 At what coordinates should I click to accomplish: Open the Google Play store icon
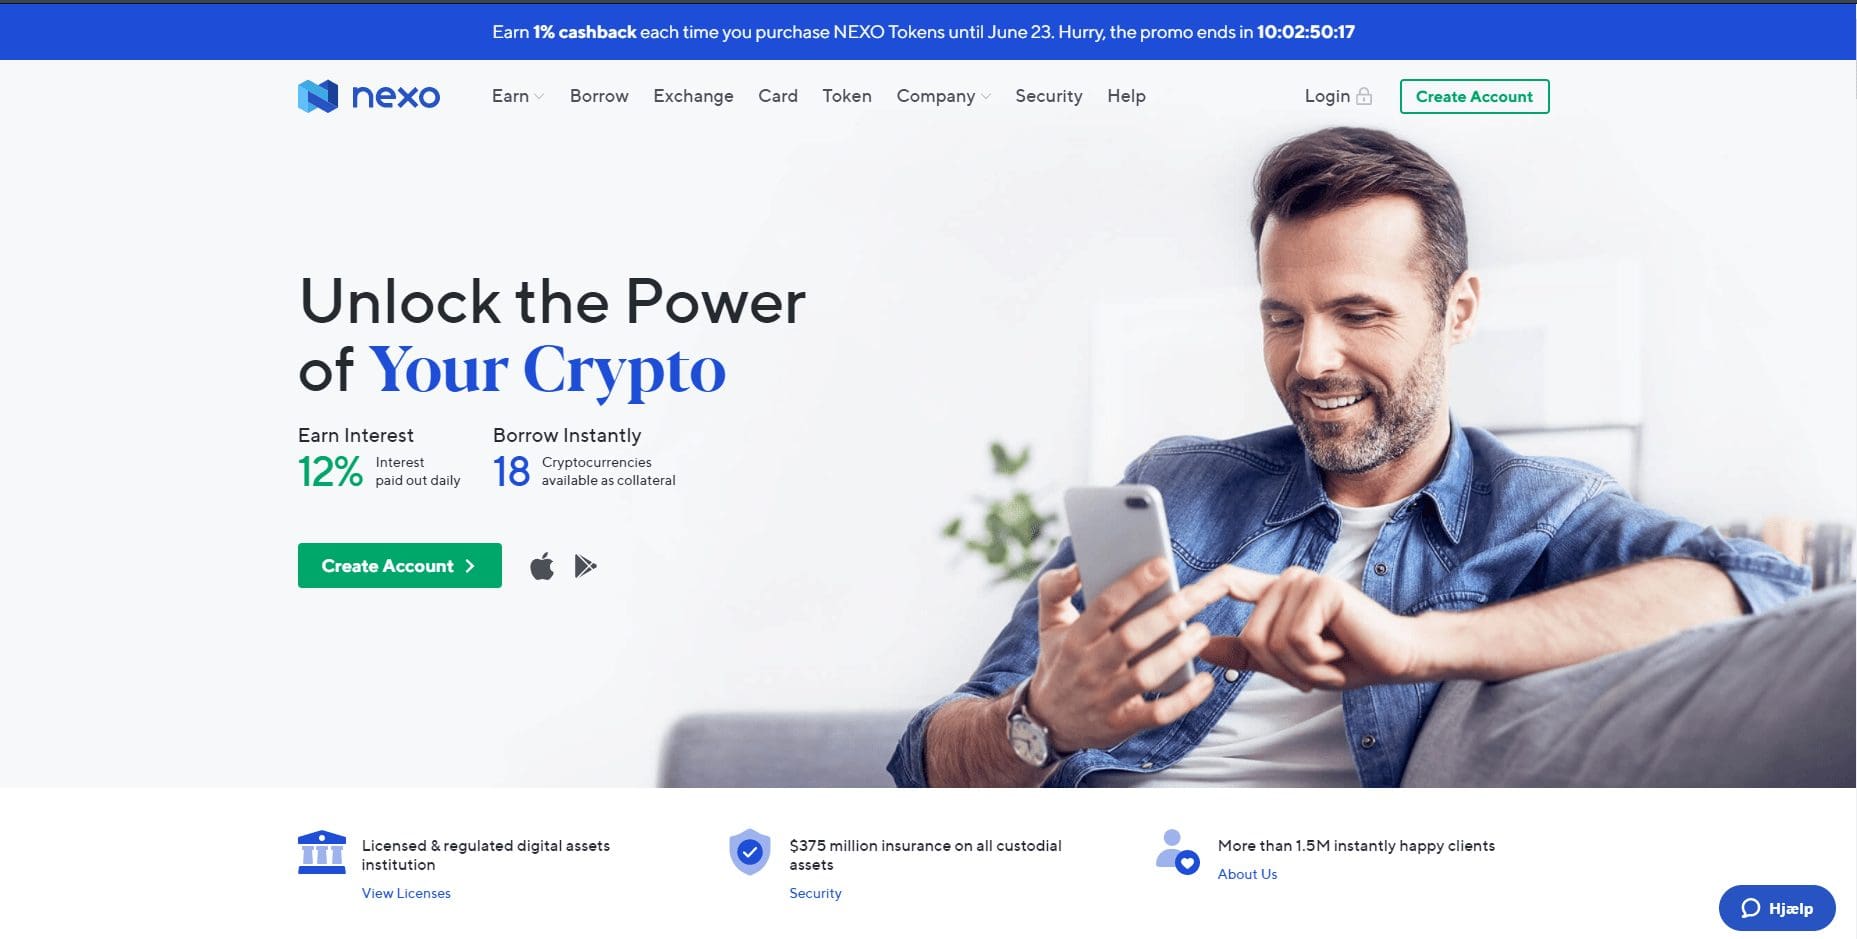[586, 566]
